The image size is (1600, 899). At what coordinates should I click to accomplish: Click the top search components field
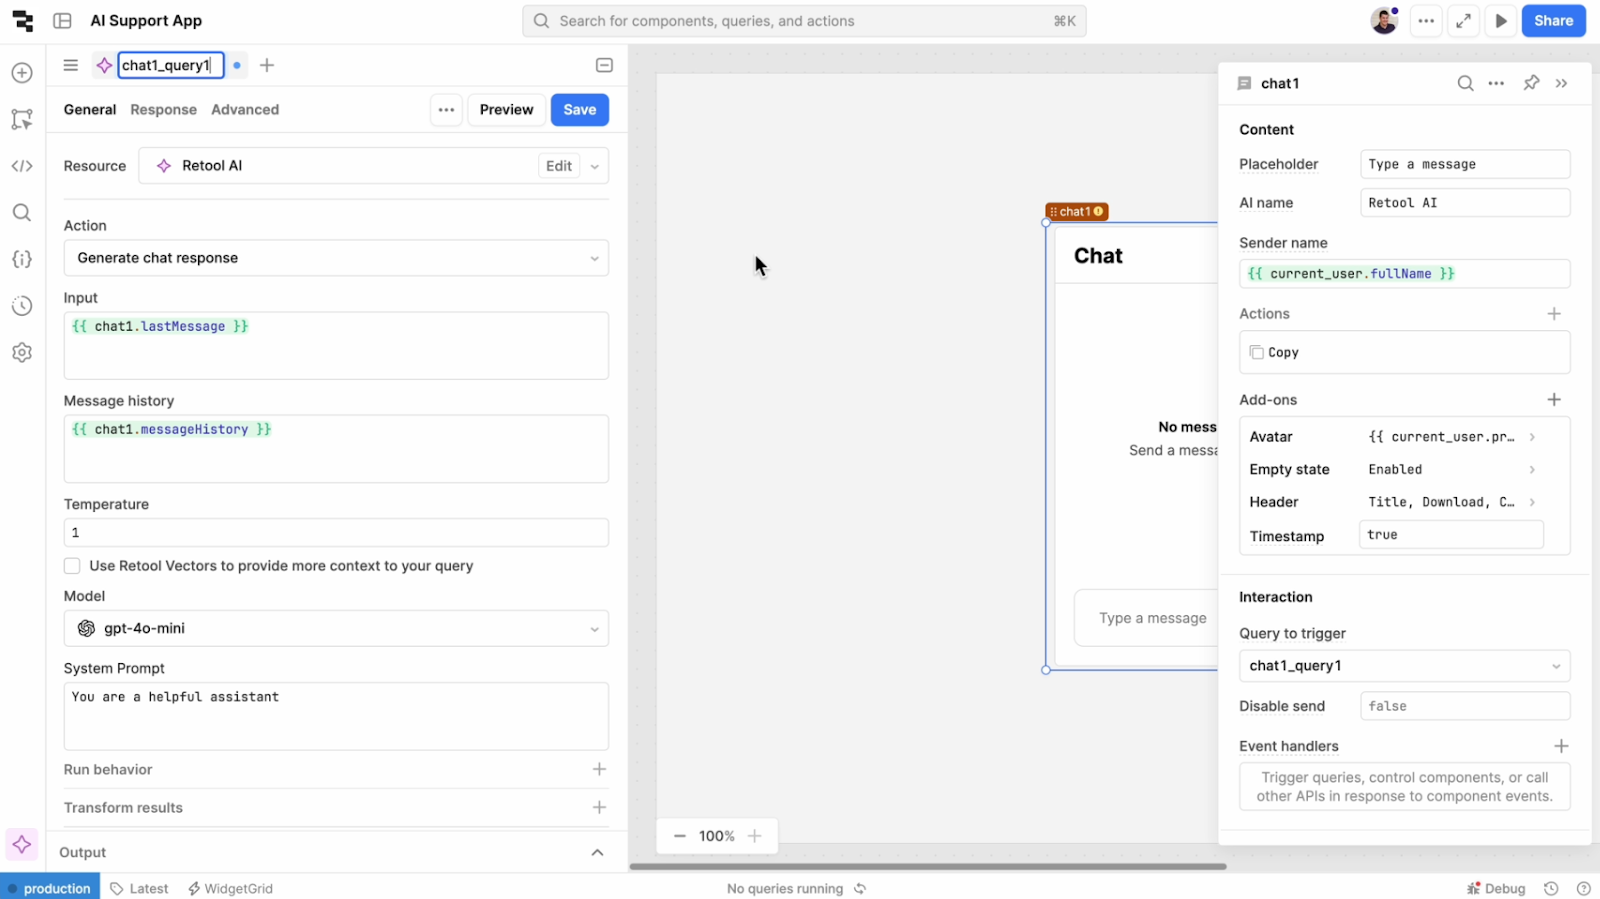pyautogui.click(x=804, y=21)
